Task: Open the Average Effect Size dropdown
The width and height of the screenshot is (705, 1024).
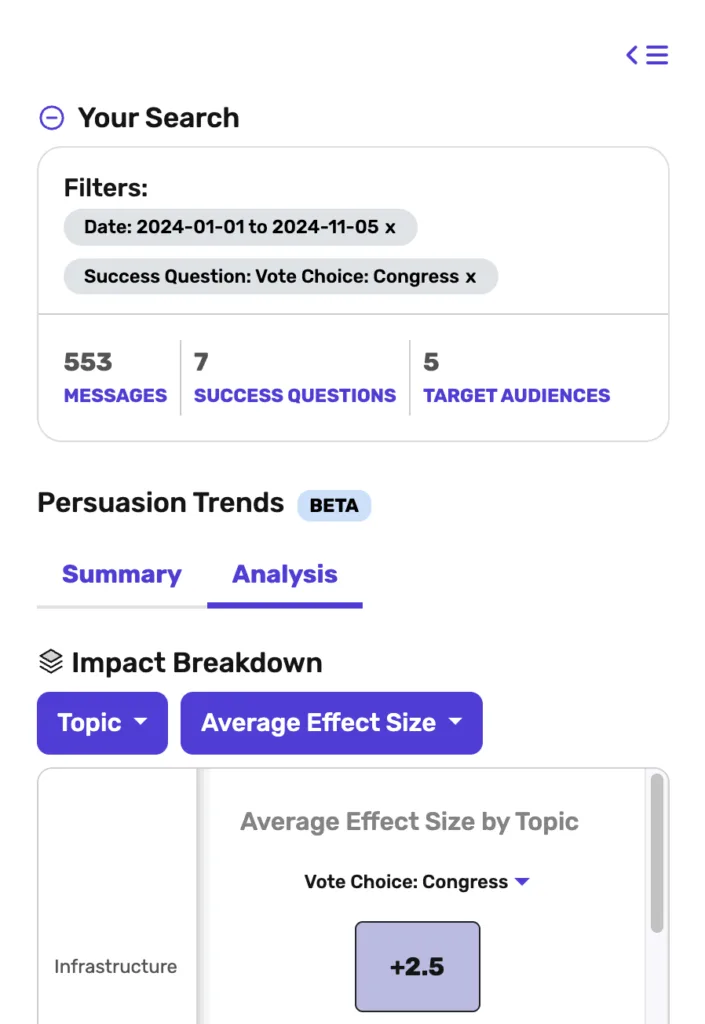Action: [332, 723]
